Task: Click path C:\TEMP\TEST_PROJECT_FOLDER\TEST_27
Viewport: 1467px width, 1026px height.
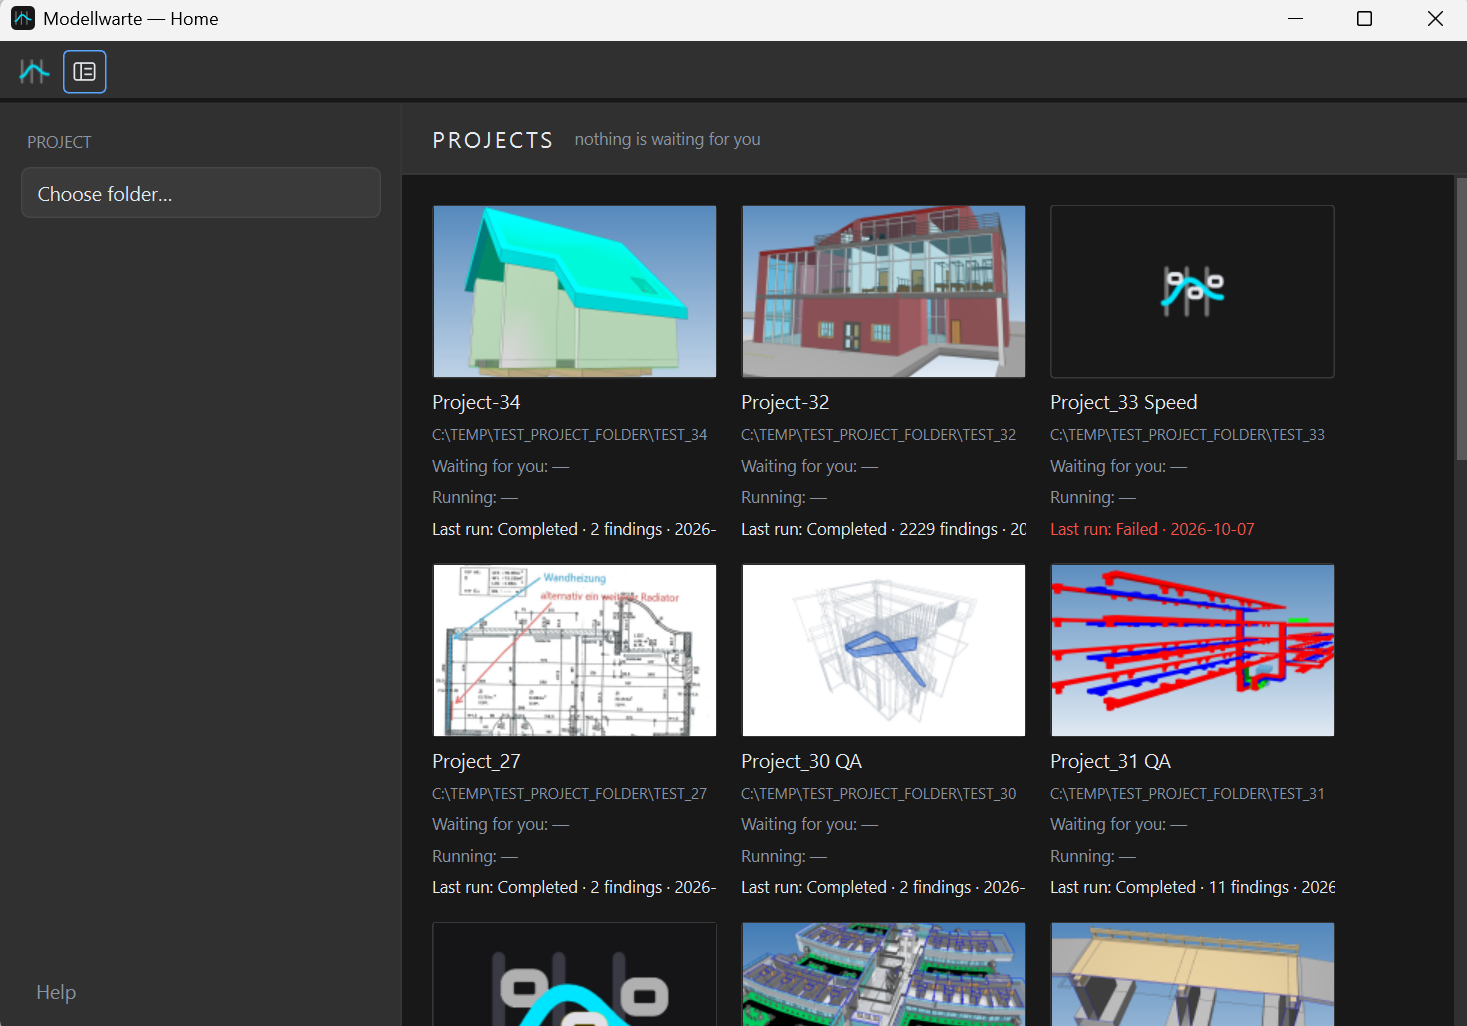Action: [569, 794]
